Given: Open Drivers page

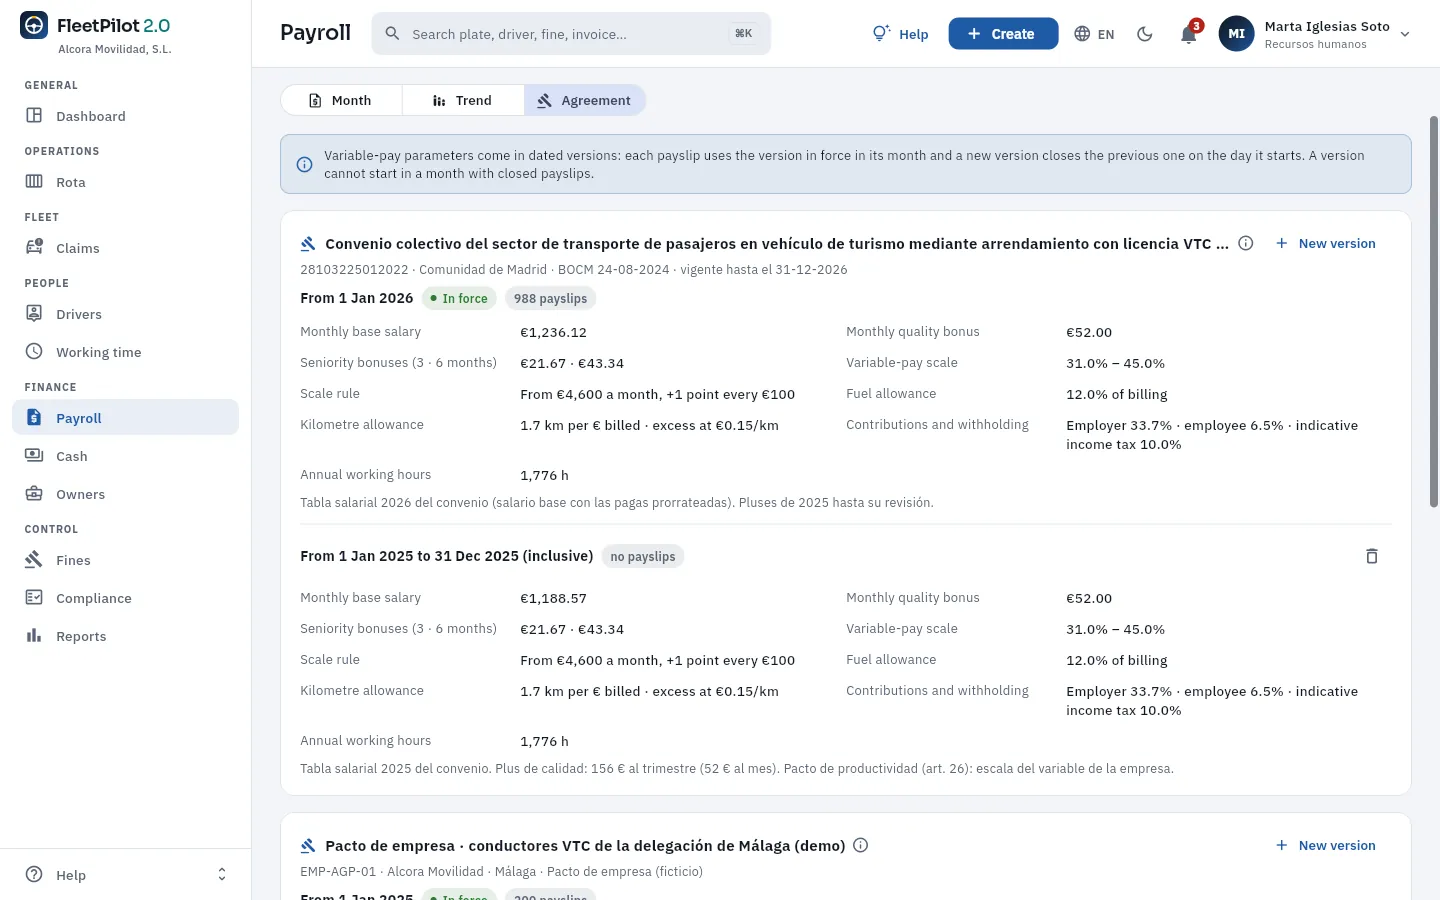Looking at the screenshot, I should 125,314.
